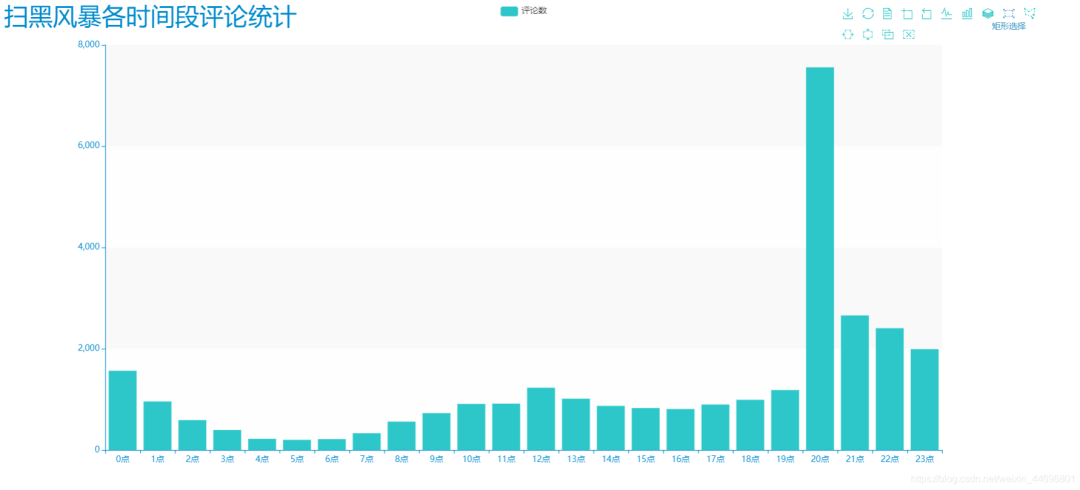The image size is (1080, 490).
Task: Switch to bar chart icon
Action: coord(967,13)
